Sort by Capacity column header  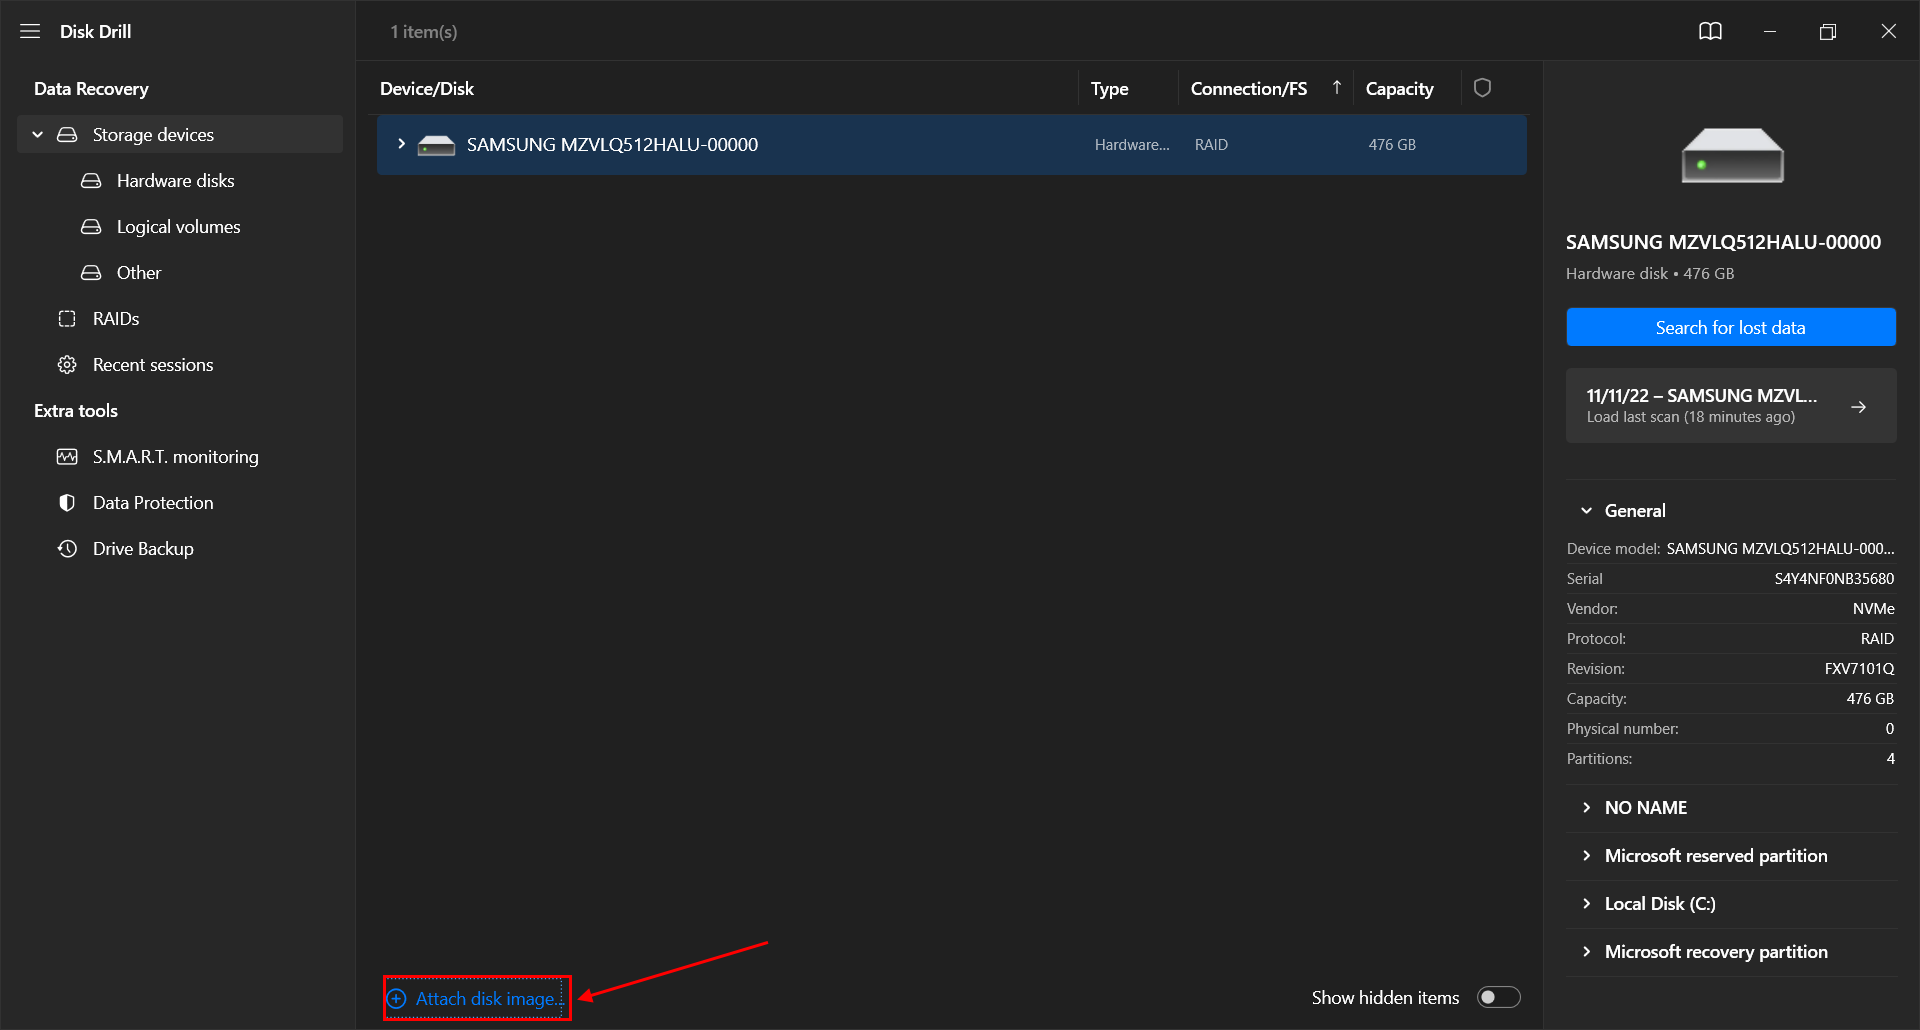coord(1399,88)
